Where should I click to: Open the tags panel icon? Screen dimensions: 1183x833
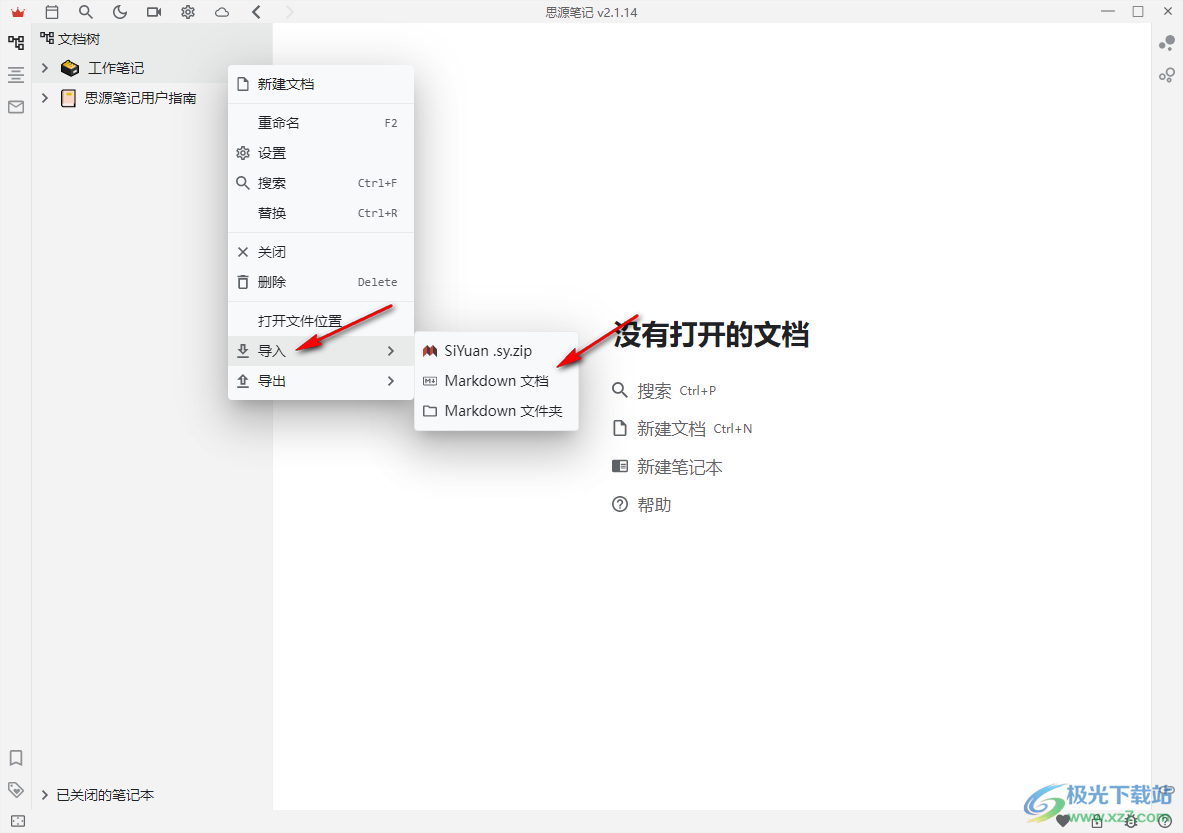pos(16,790)
